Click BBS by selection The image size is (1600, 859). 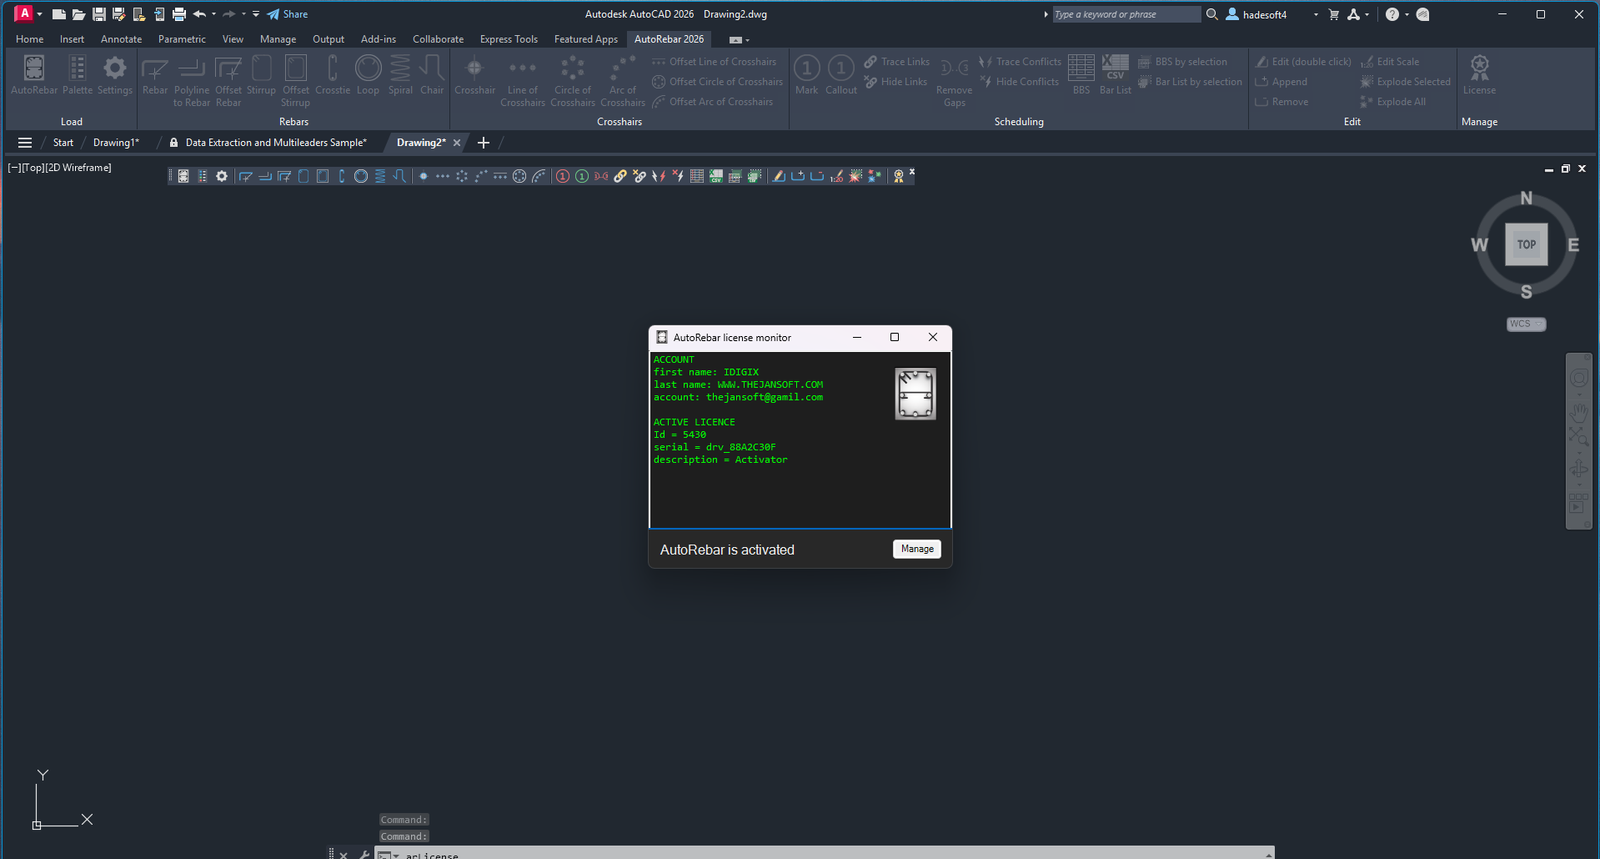1182,62
